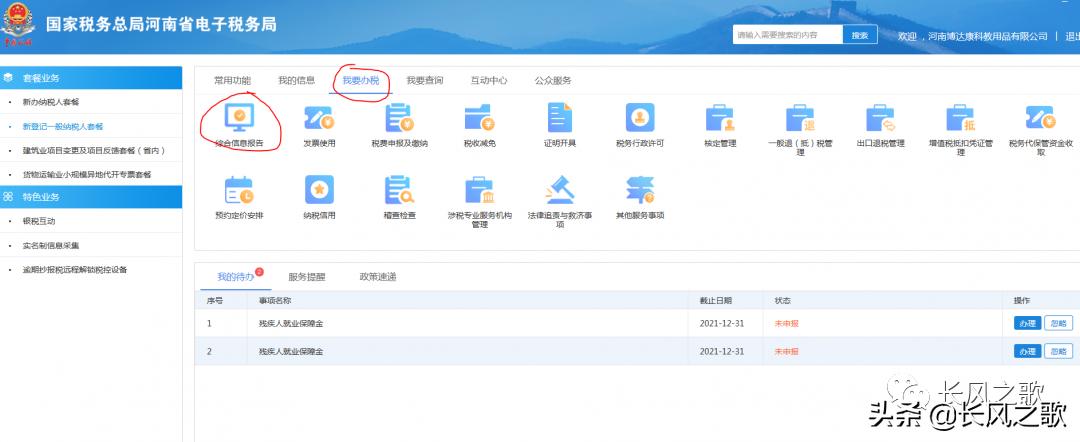1080x442 pixels.
Task: Open the 公众服务 tab
Action: pyautogui.click(x=552, y=81)
